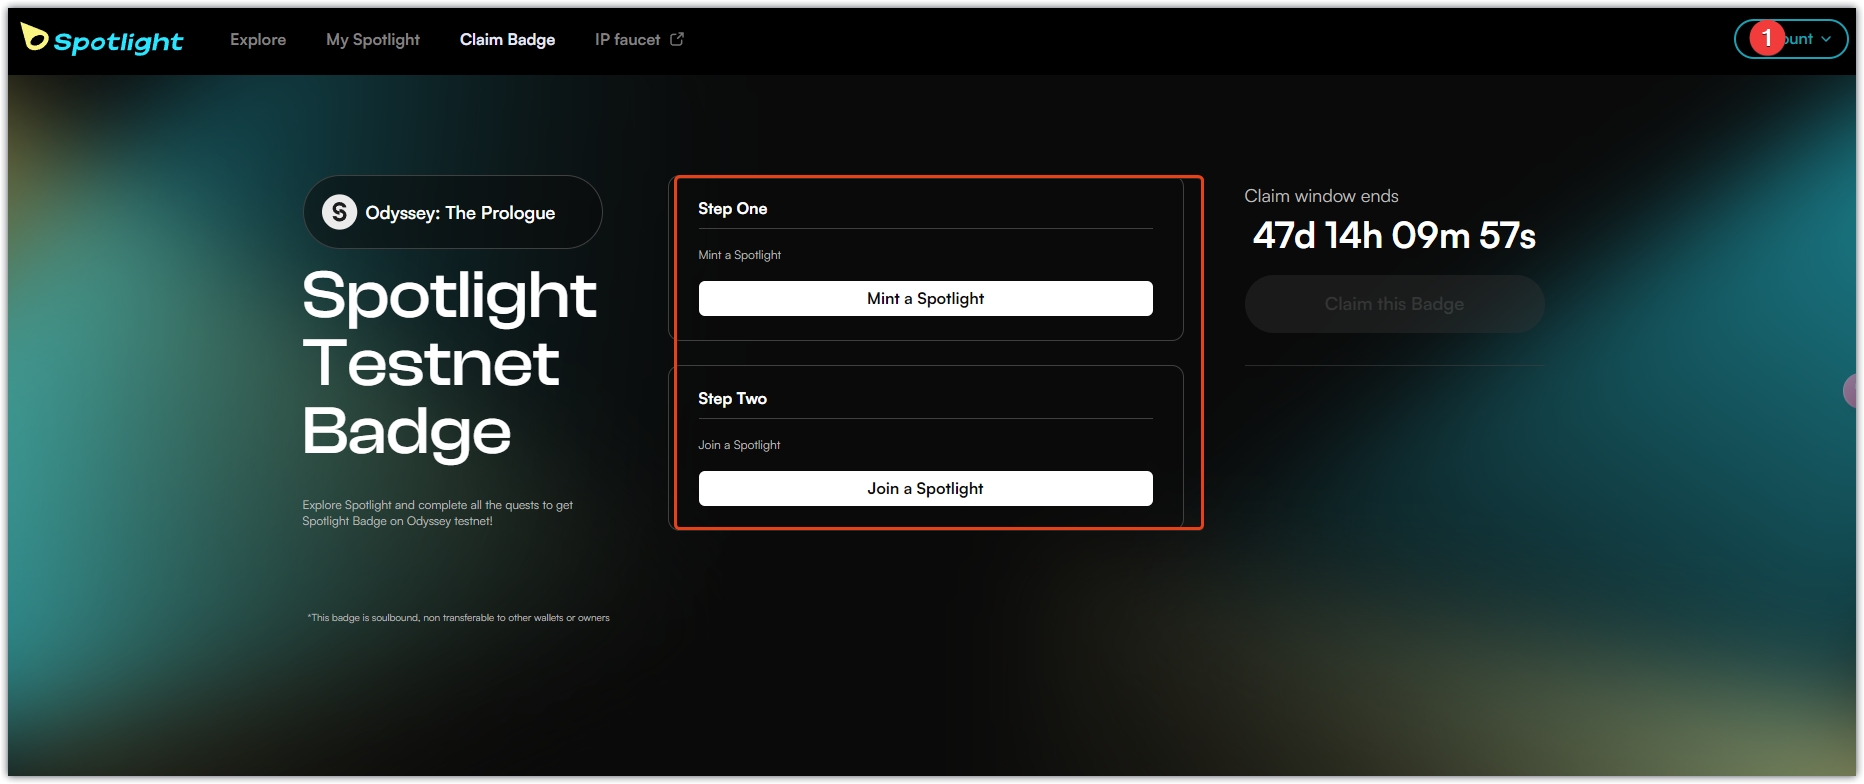This screenshot has width=1864, height=784.
Task: Go to My Spotlight
Action: (x=373, y=40)
